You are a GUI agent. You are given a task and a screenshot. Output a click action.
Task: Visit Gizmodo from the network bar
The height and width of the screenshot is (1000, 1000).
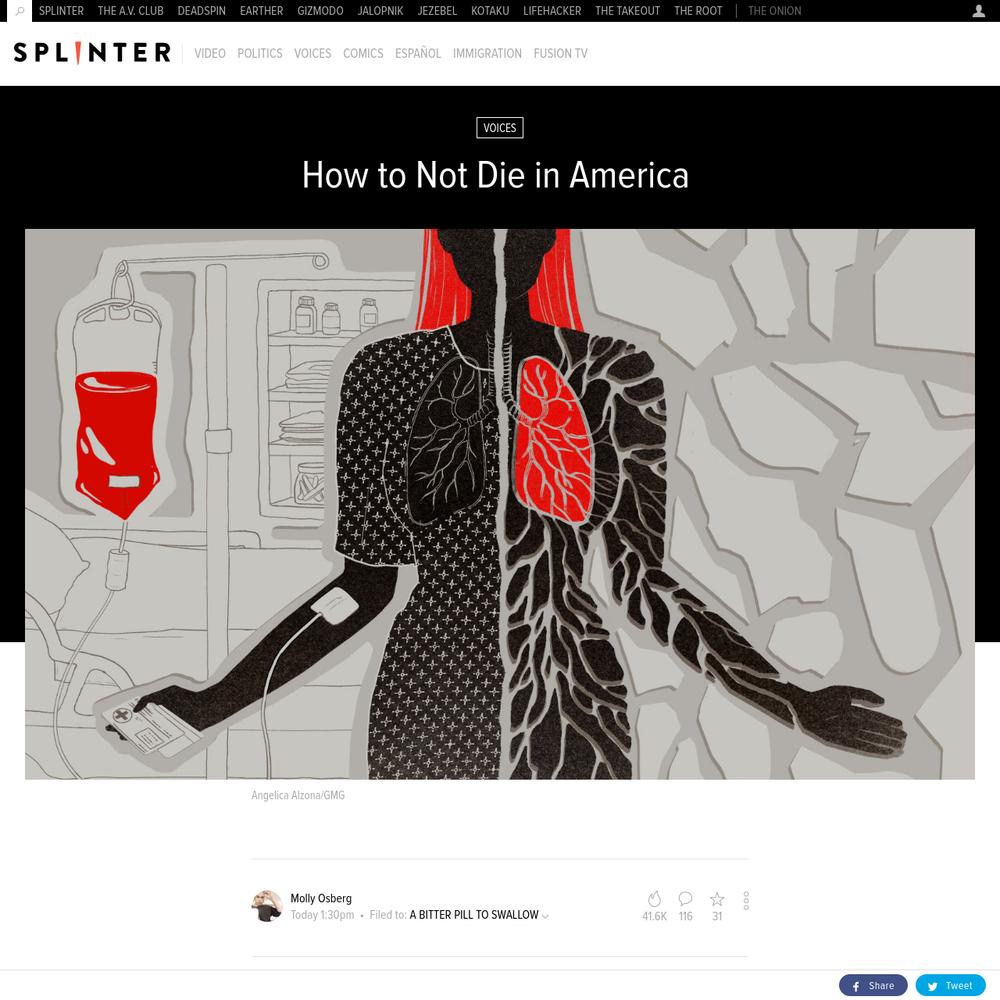[320, 11]
